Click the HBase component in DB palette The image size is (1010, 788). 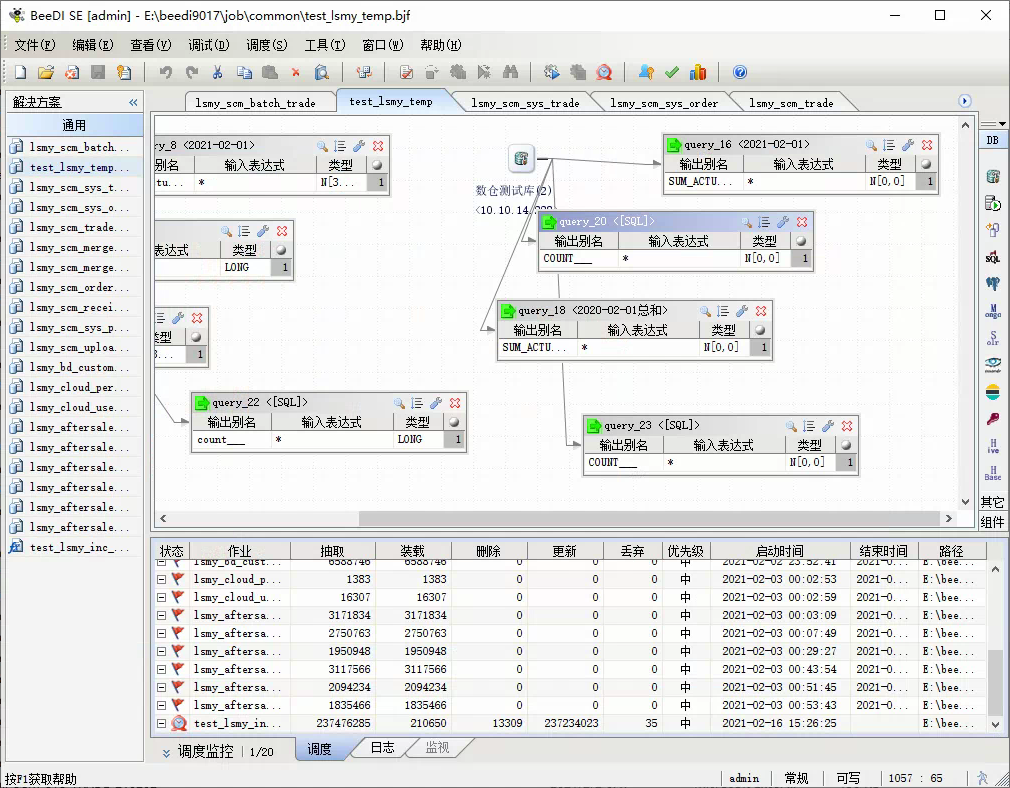[993, 473]
